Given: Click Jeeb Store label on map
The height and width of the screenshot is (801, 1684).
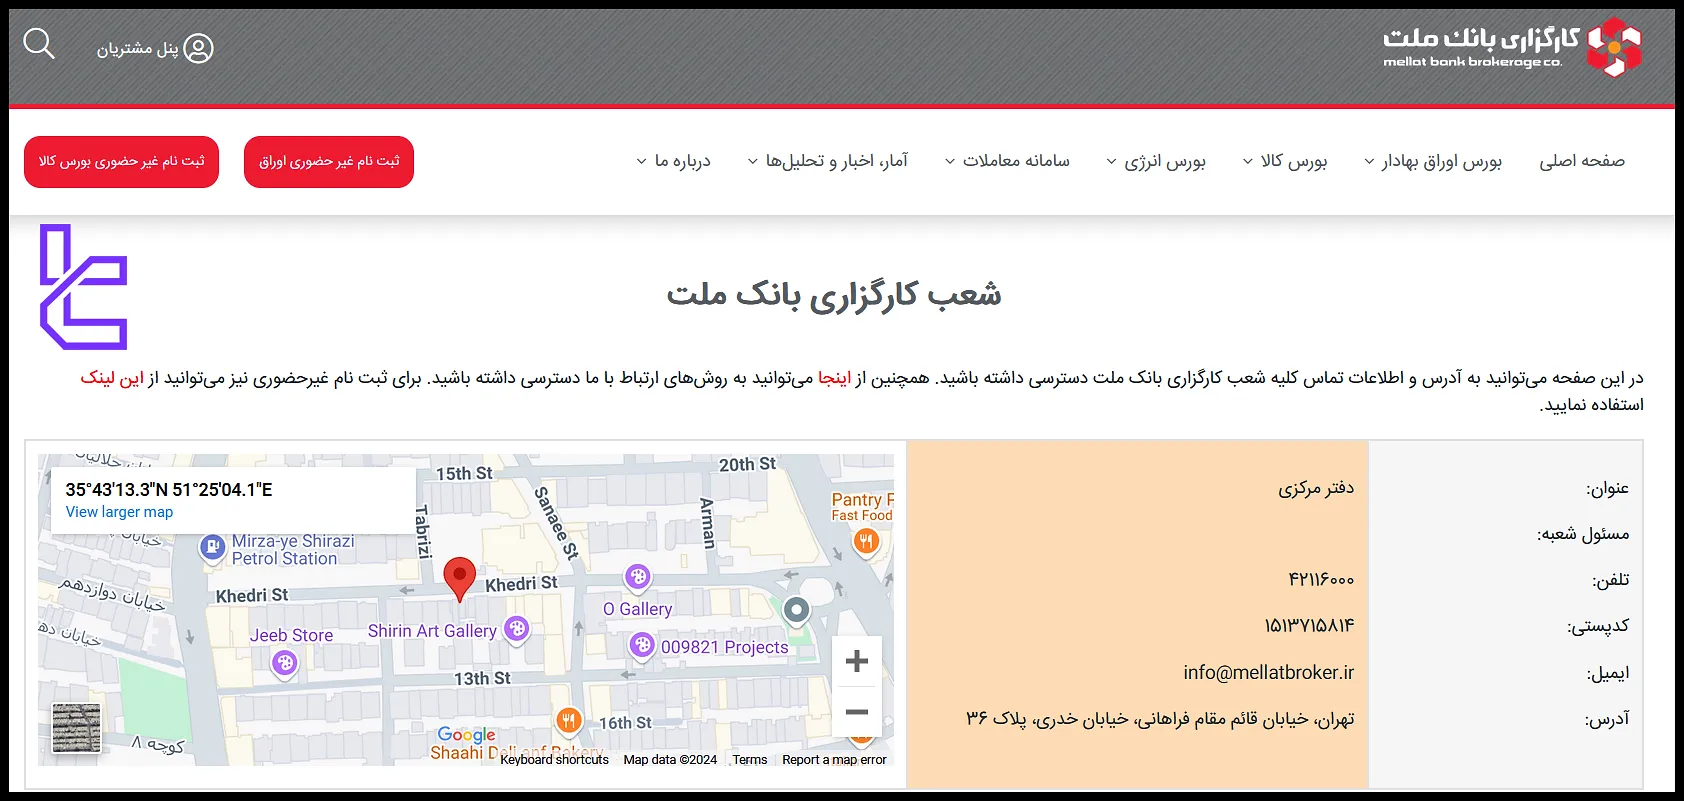Looking at the screenshot, I should click(x=291, y=635).
